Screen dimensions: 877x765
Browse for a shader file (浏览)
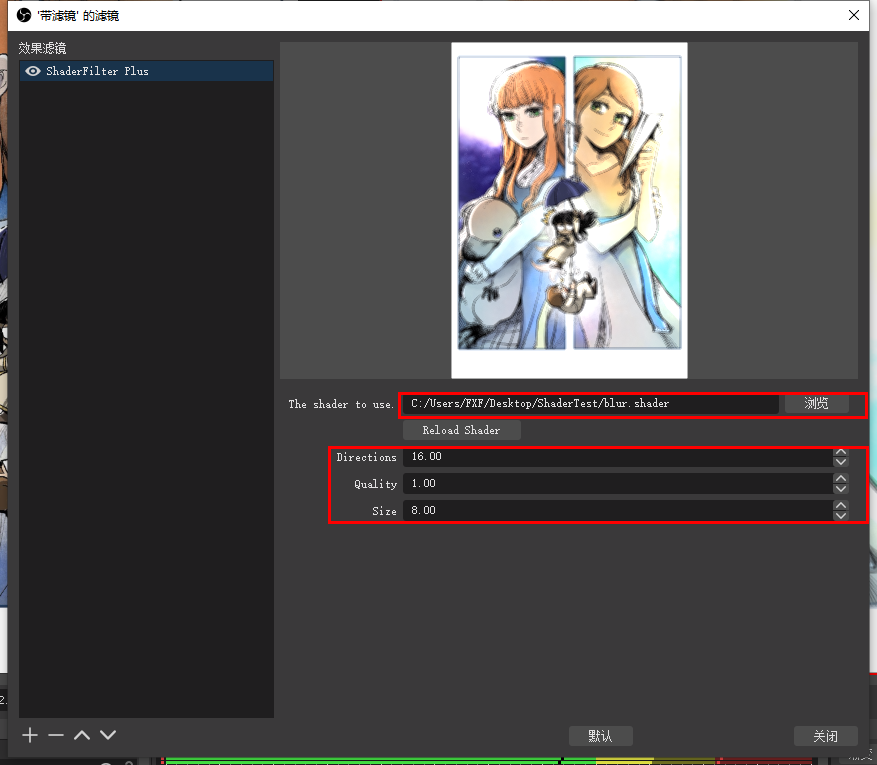pyautogui.click(x=817, y=403)
